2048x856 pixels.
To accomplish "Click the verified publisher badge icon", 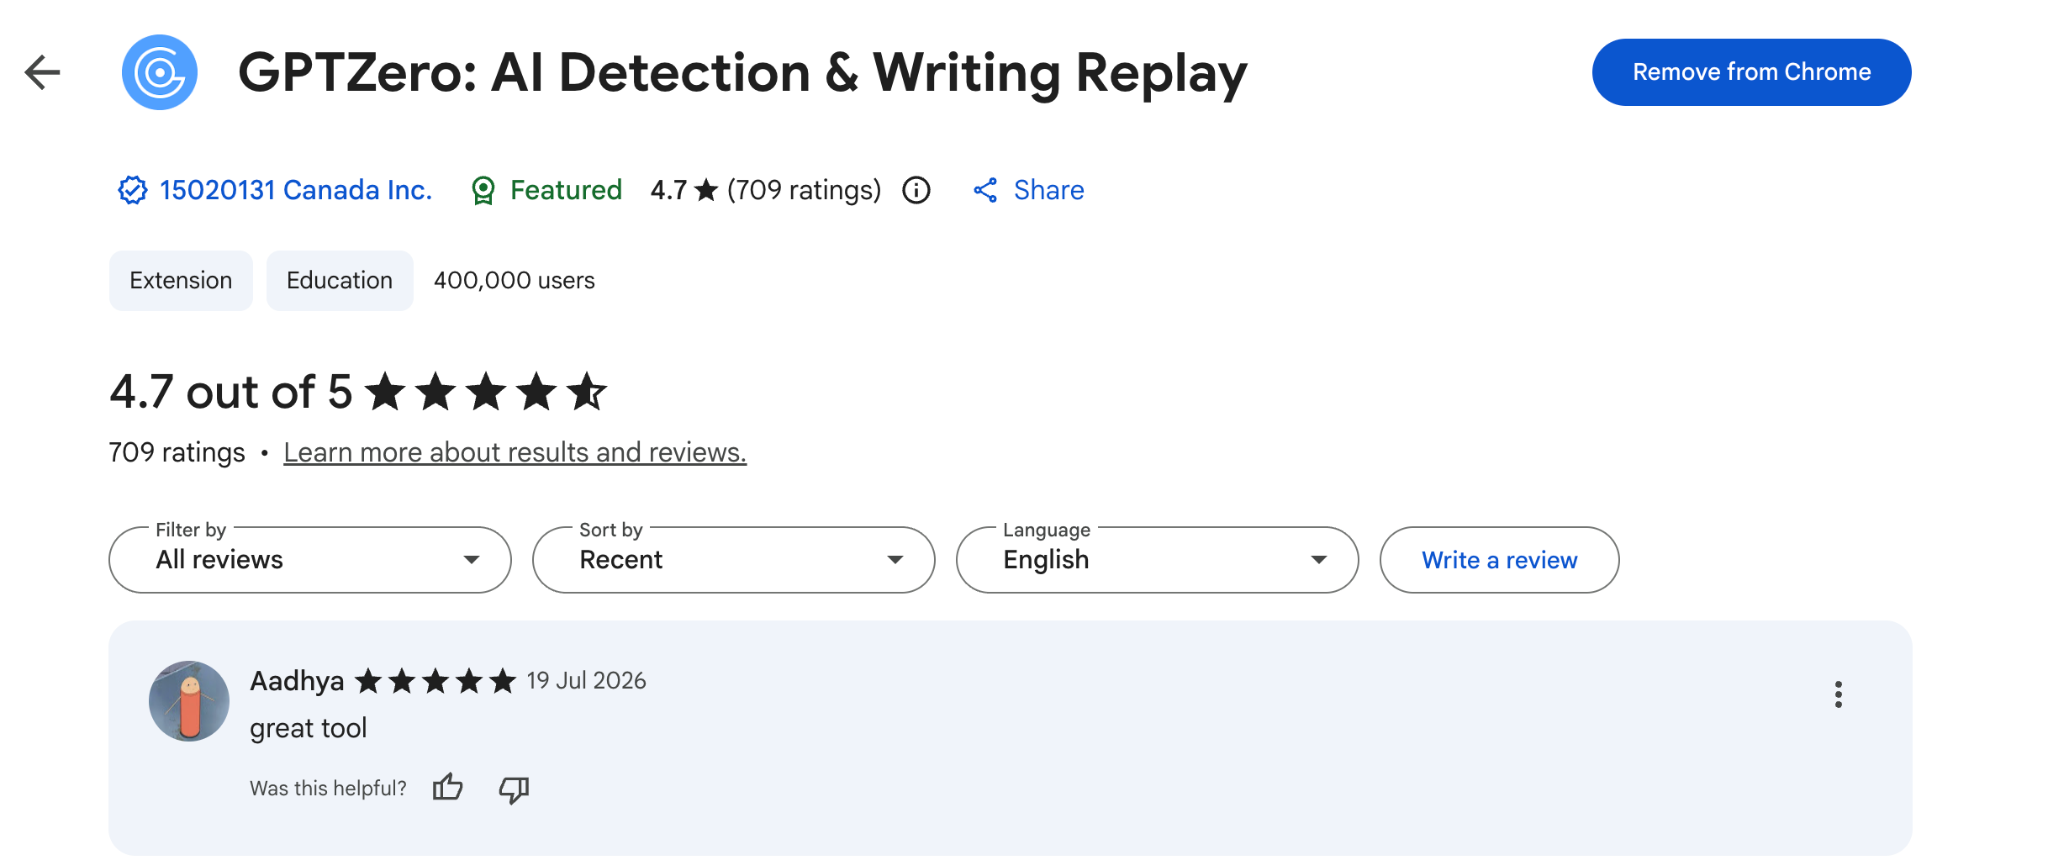I will click(132, 190).
